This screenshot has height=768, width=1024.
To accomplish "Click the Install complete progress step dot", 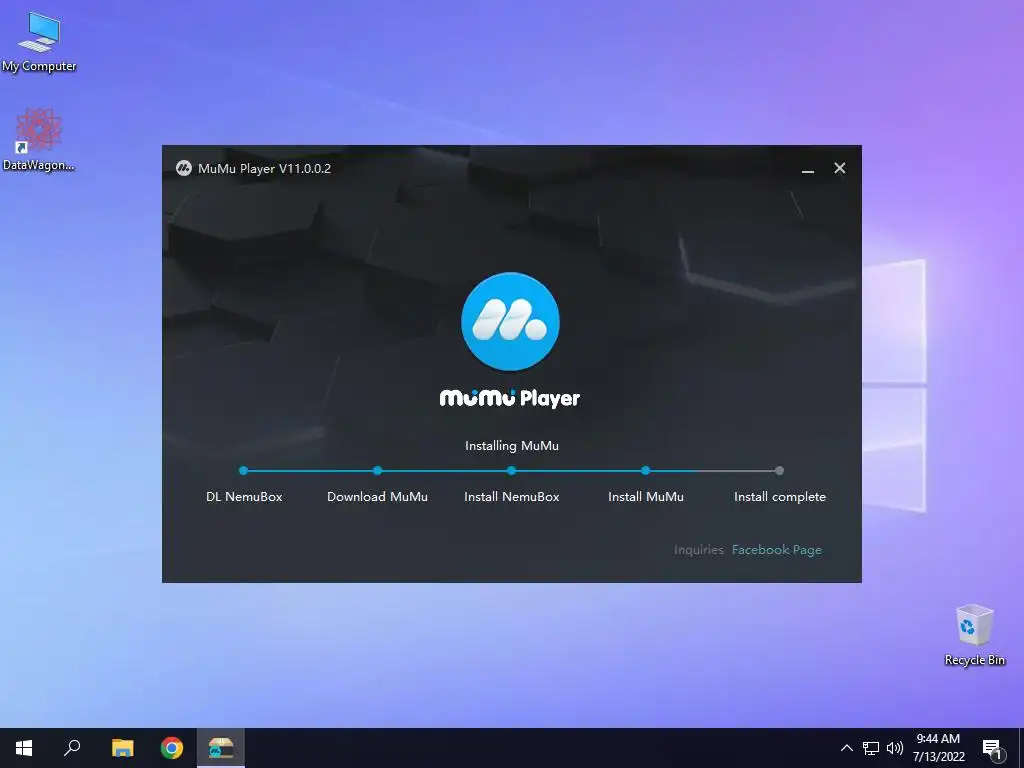I will pos(779,470).
